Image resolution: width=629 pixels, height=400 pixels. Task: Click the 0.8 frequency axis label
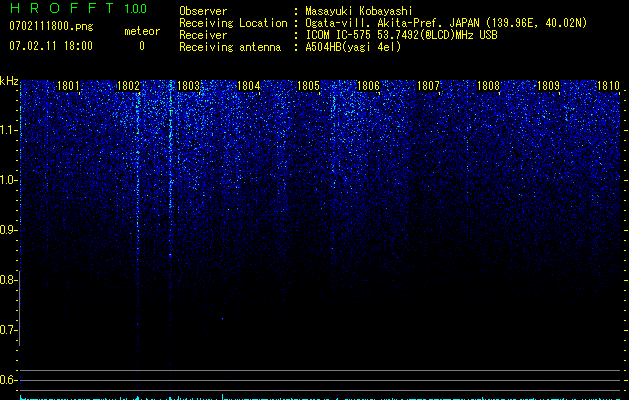8,280
